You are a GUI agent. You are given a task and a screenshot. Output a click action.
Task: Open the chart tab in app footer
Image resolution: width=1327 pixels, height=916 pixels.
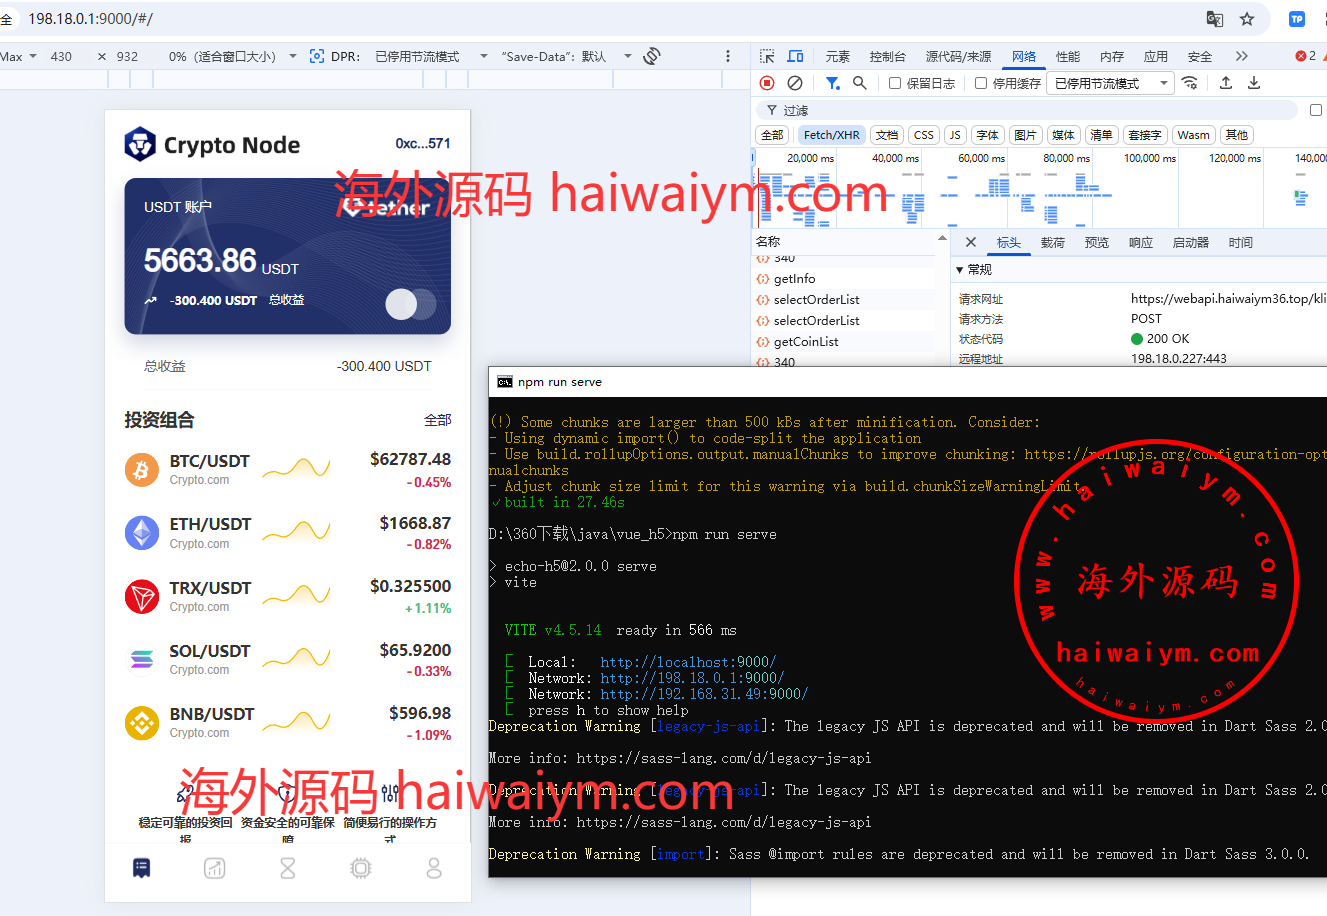pyautogui.click(x=215, y=868)
